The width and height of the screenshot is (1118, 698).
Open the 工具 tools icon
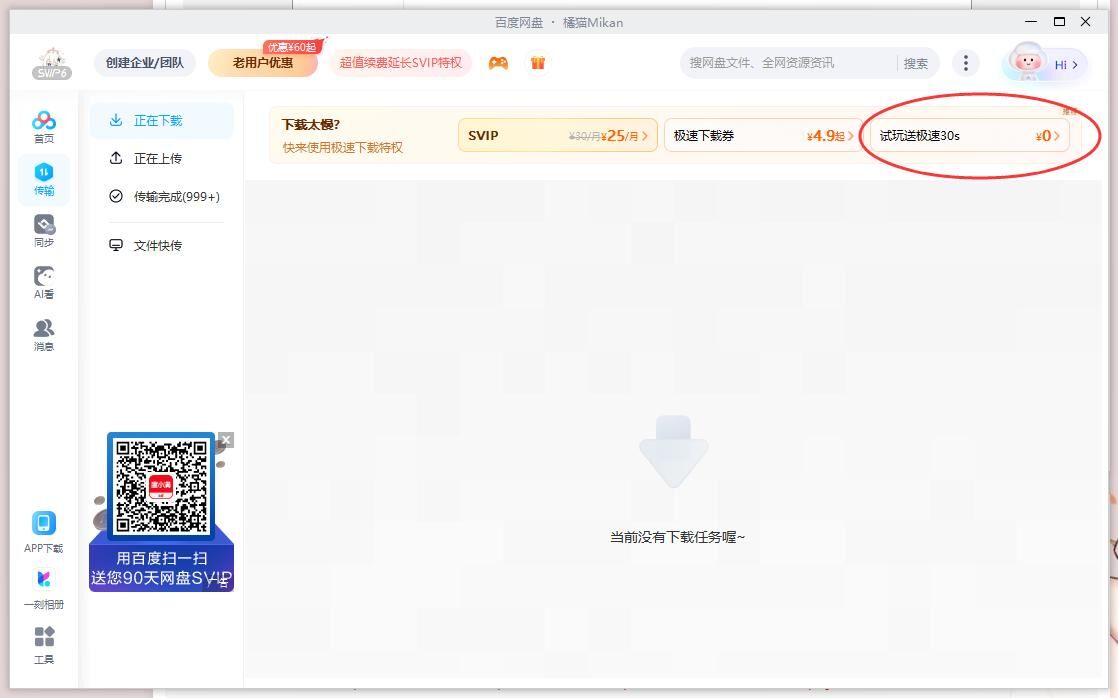point(44,644)
